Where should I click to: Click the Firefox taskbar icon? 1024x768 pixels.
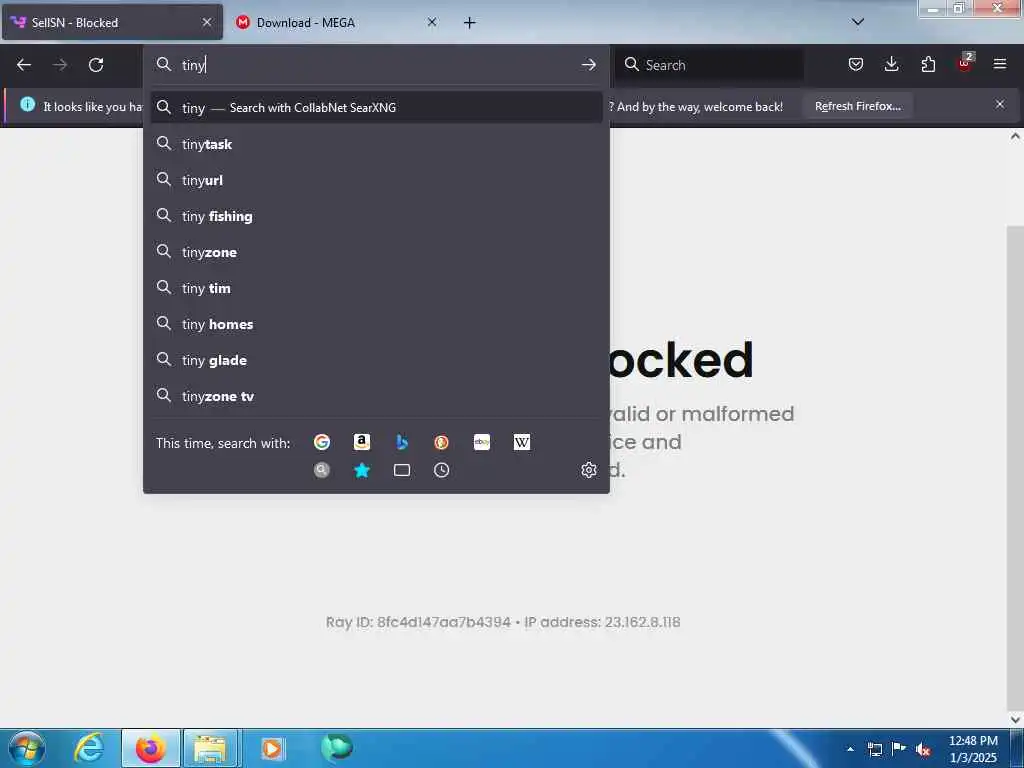(150, 748)
